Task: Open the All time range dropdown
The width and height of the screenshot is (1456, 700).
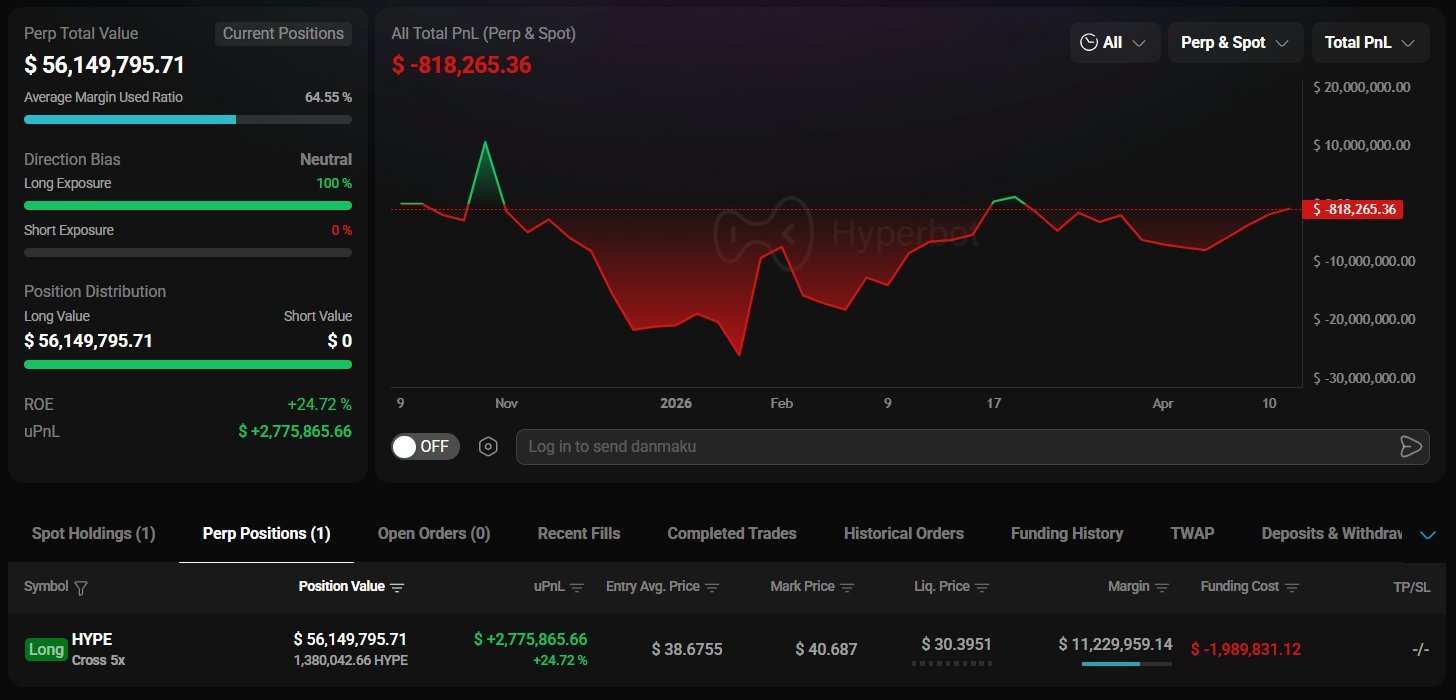Action: point(1114,43)
